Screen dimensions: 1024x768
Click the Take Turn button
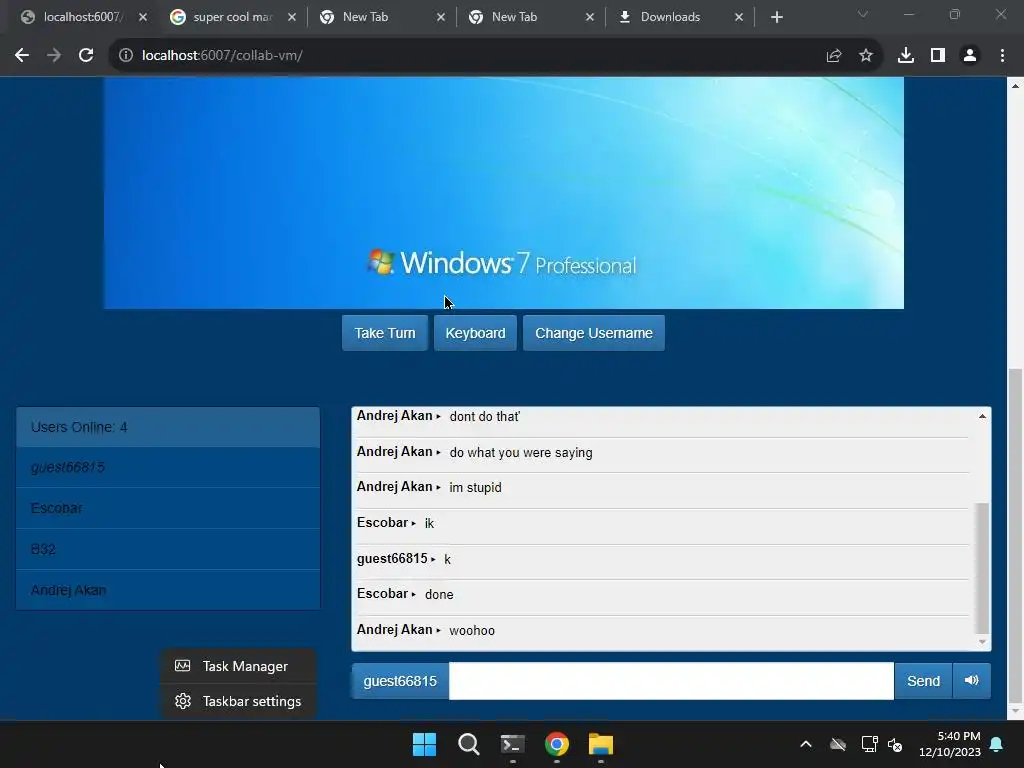385,333
